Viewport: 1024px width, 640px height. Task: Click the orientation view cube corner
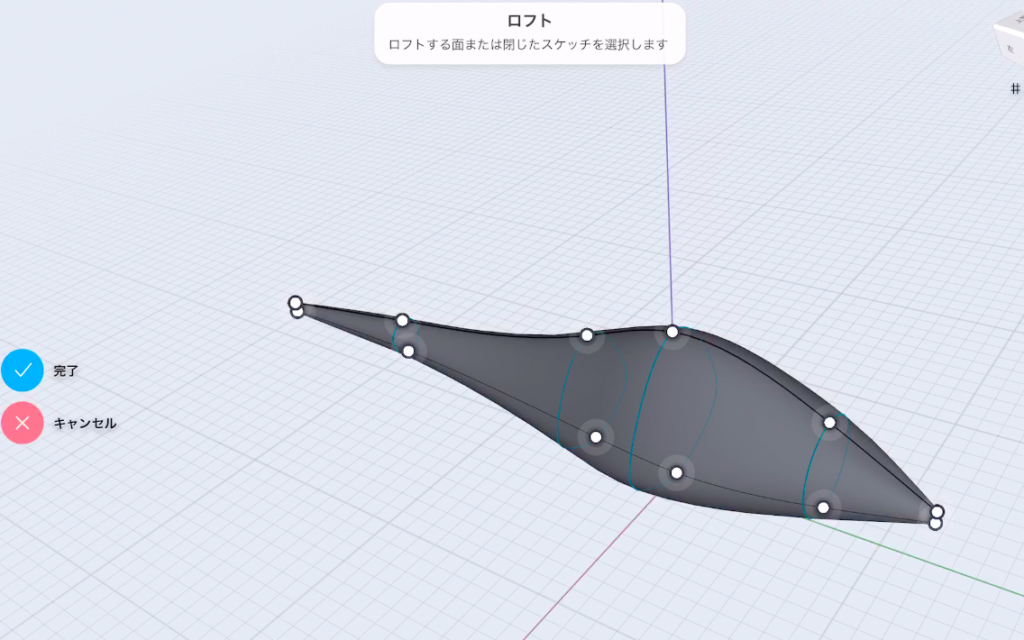(x=1010, y=39)
